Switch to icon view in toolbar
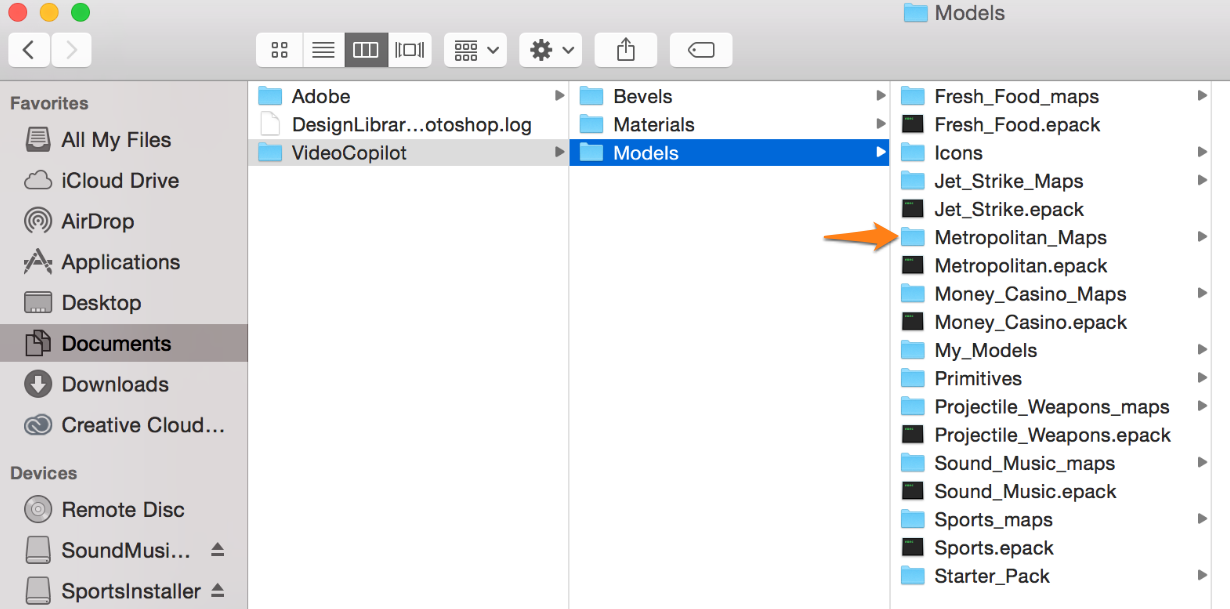Screen dimensions: 1230x609 click(x=280, y=50)
